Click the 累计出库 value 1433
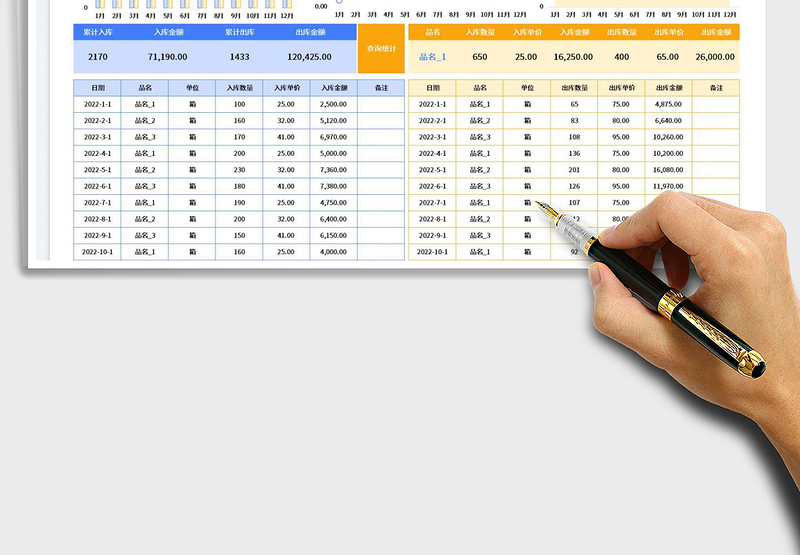 click(x=238, y=57)
